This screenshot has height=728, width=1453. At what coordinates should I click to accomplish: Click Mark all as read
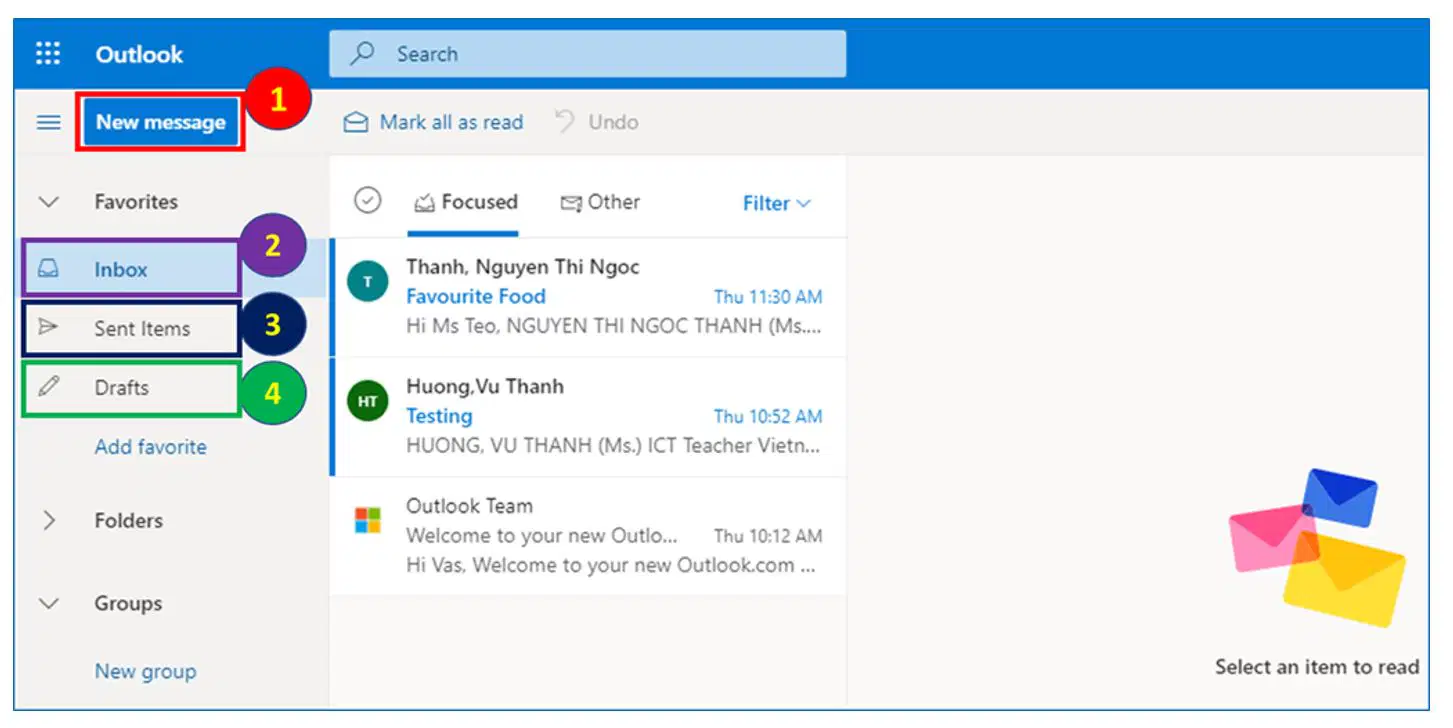pos(434,122)
